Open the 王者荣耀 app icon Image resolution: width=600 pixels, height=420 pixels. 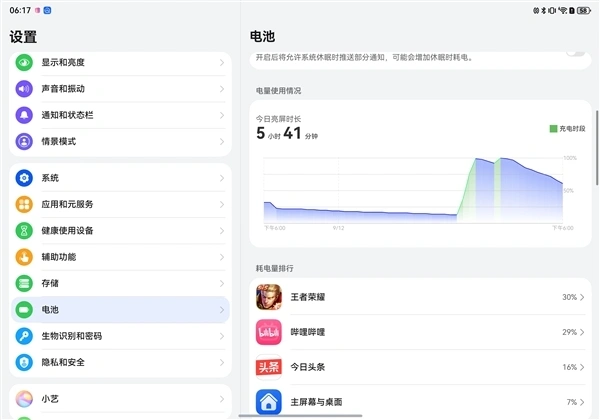click(268, 297)
